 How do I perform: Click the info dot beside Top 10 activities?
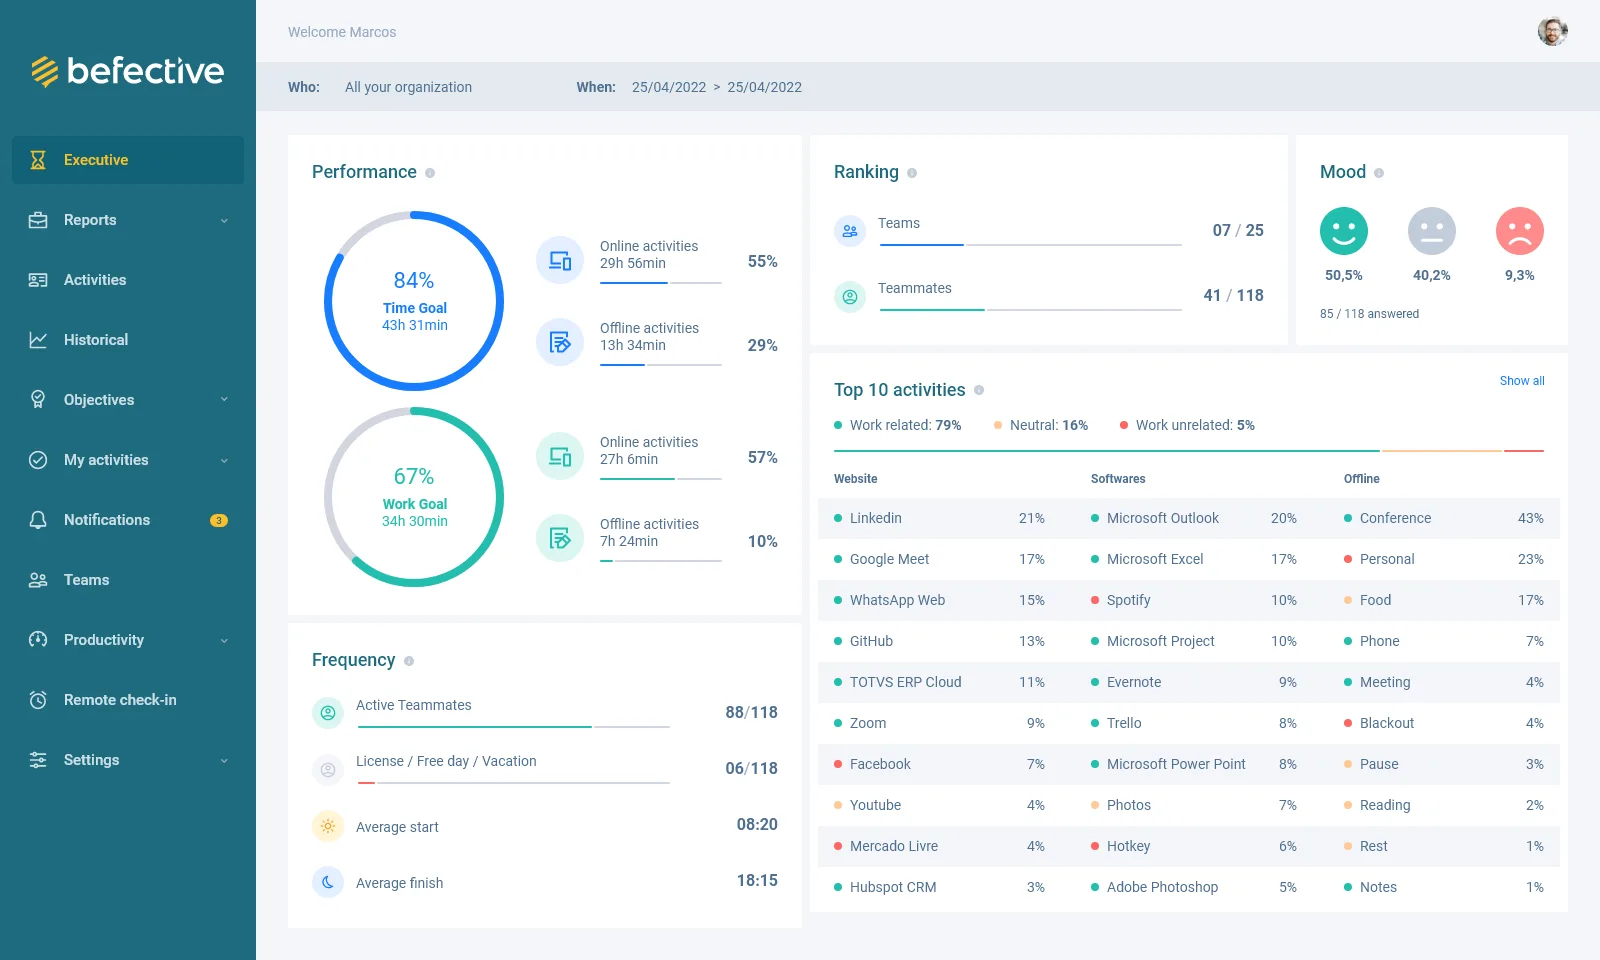click(979, 390)
